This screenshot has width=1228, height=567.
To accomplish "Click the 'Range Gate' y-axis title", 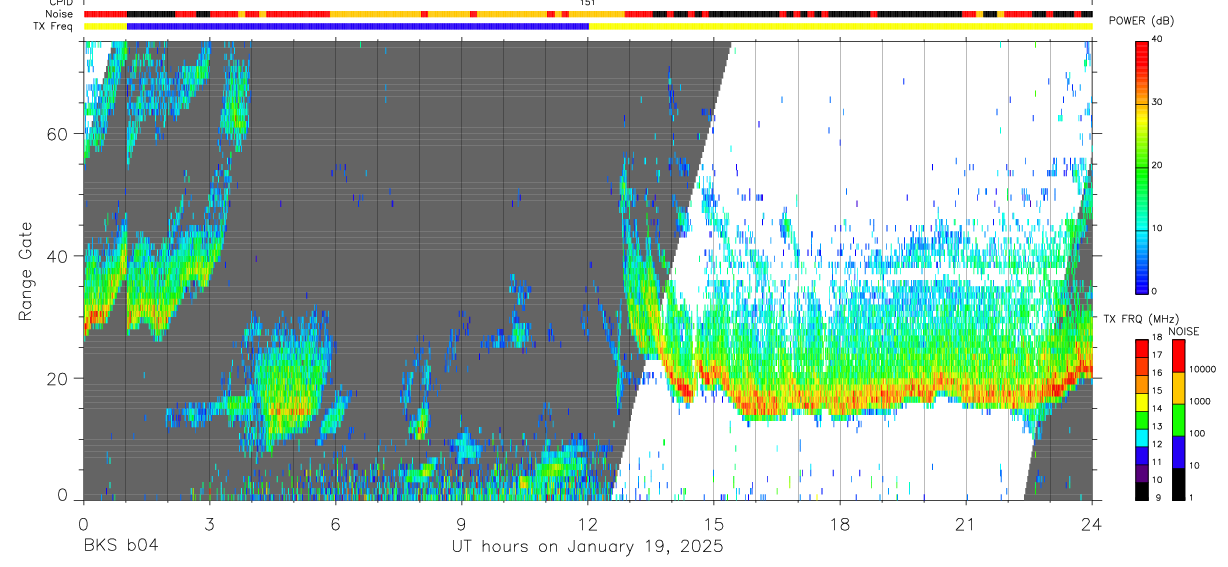I will pos(27,272).
